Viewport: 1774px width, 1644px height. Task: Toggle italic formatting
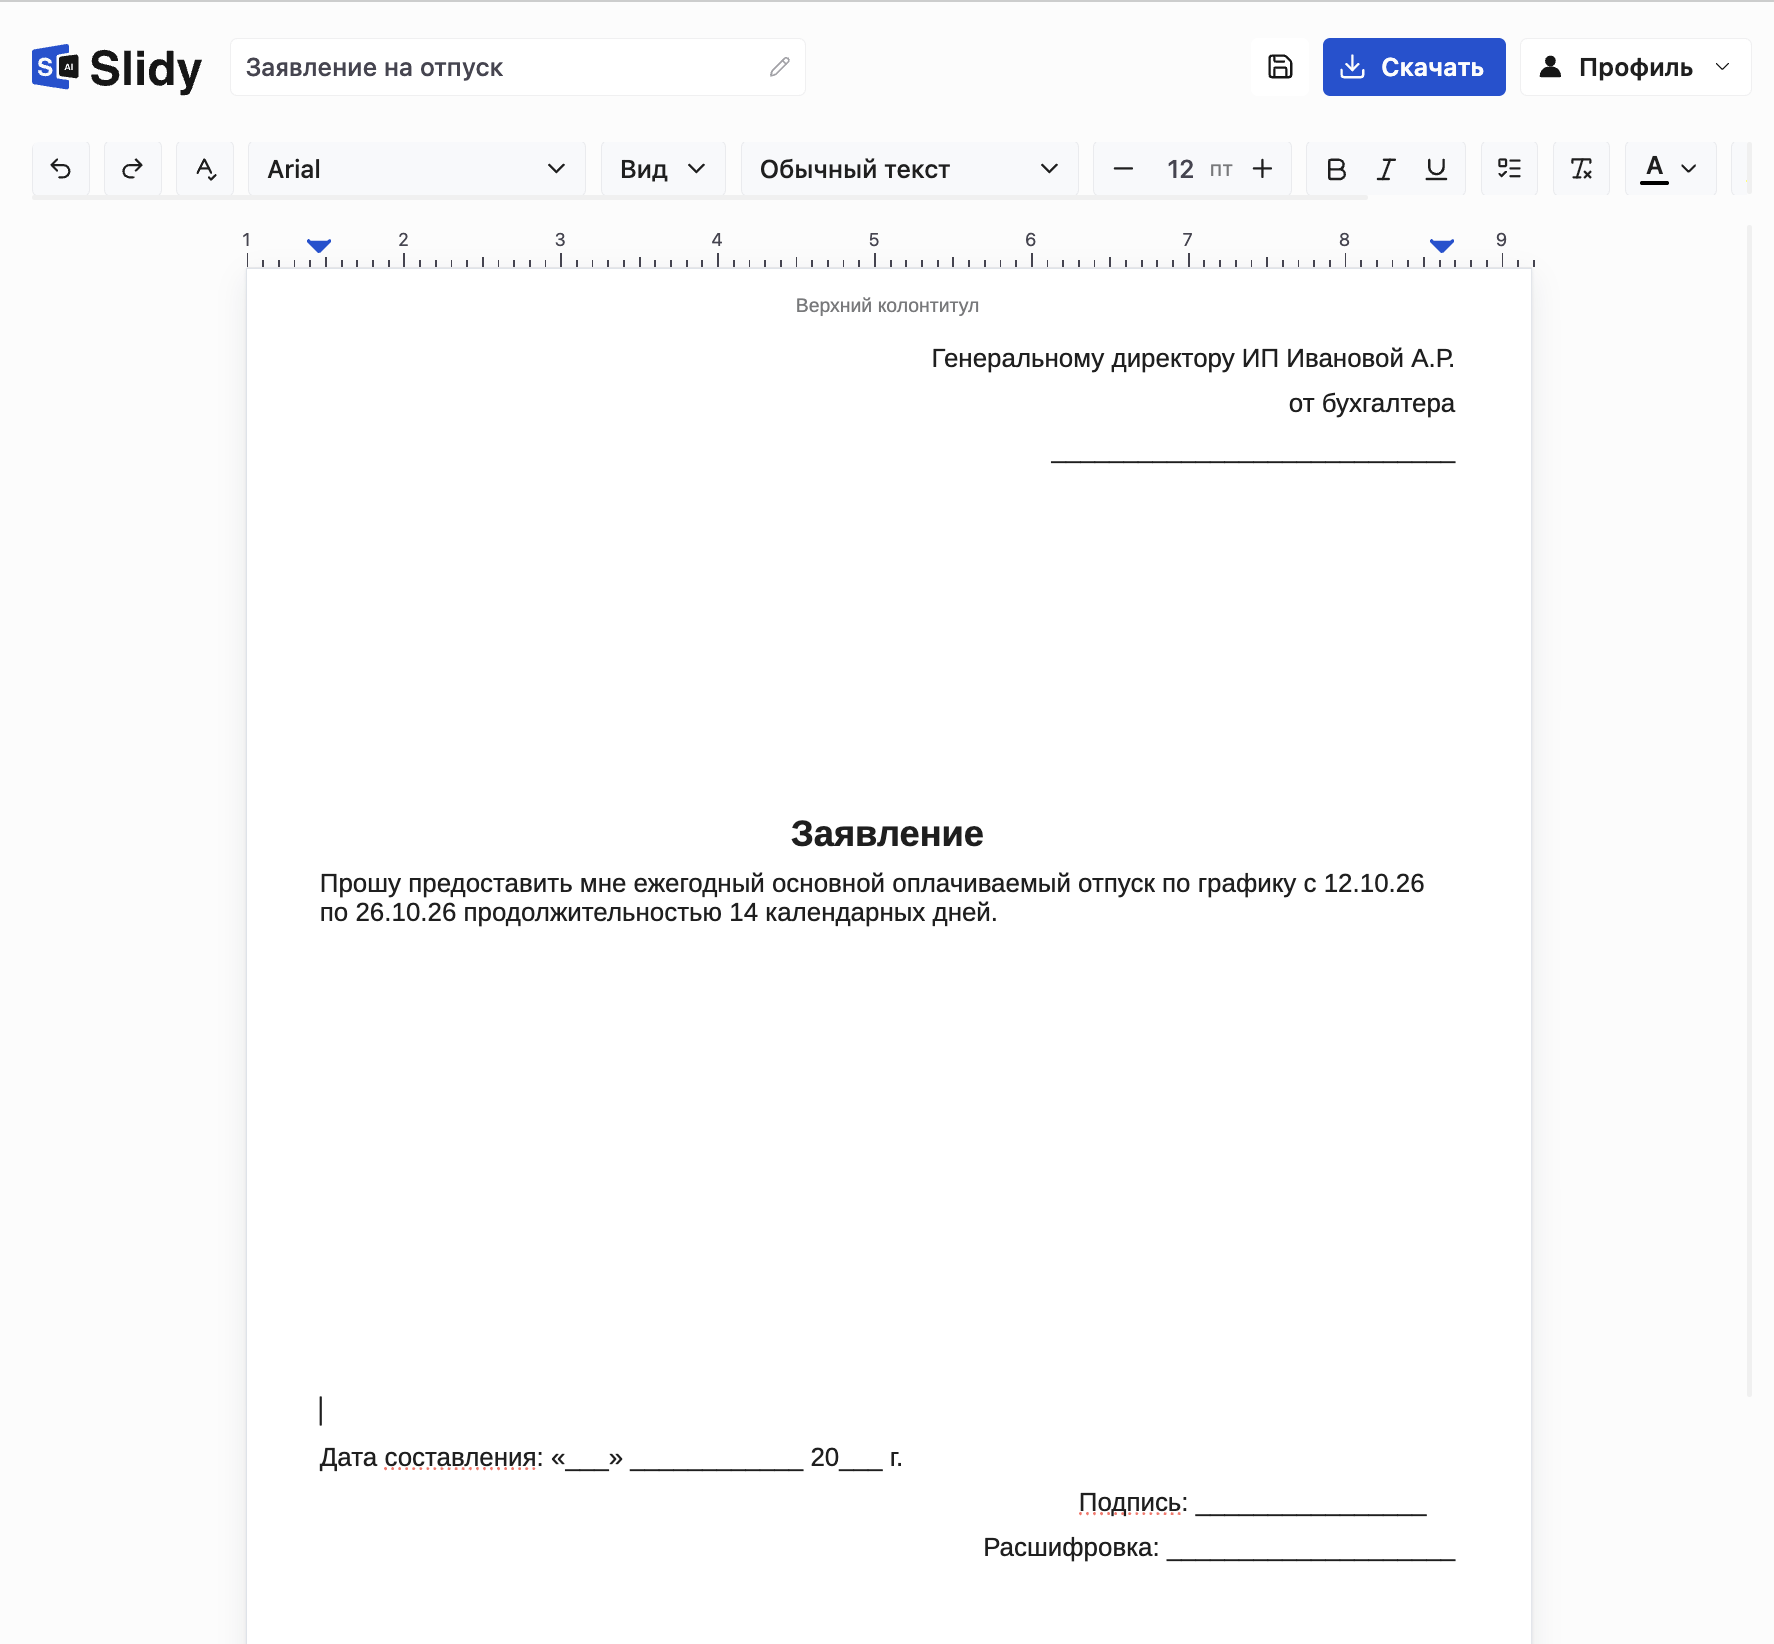[1386, 169]
